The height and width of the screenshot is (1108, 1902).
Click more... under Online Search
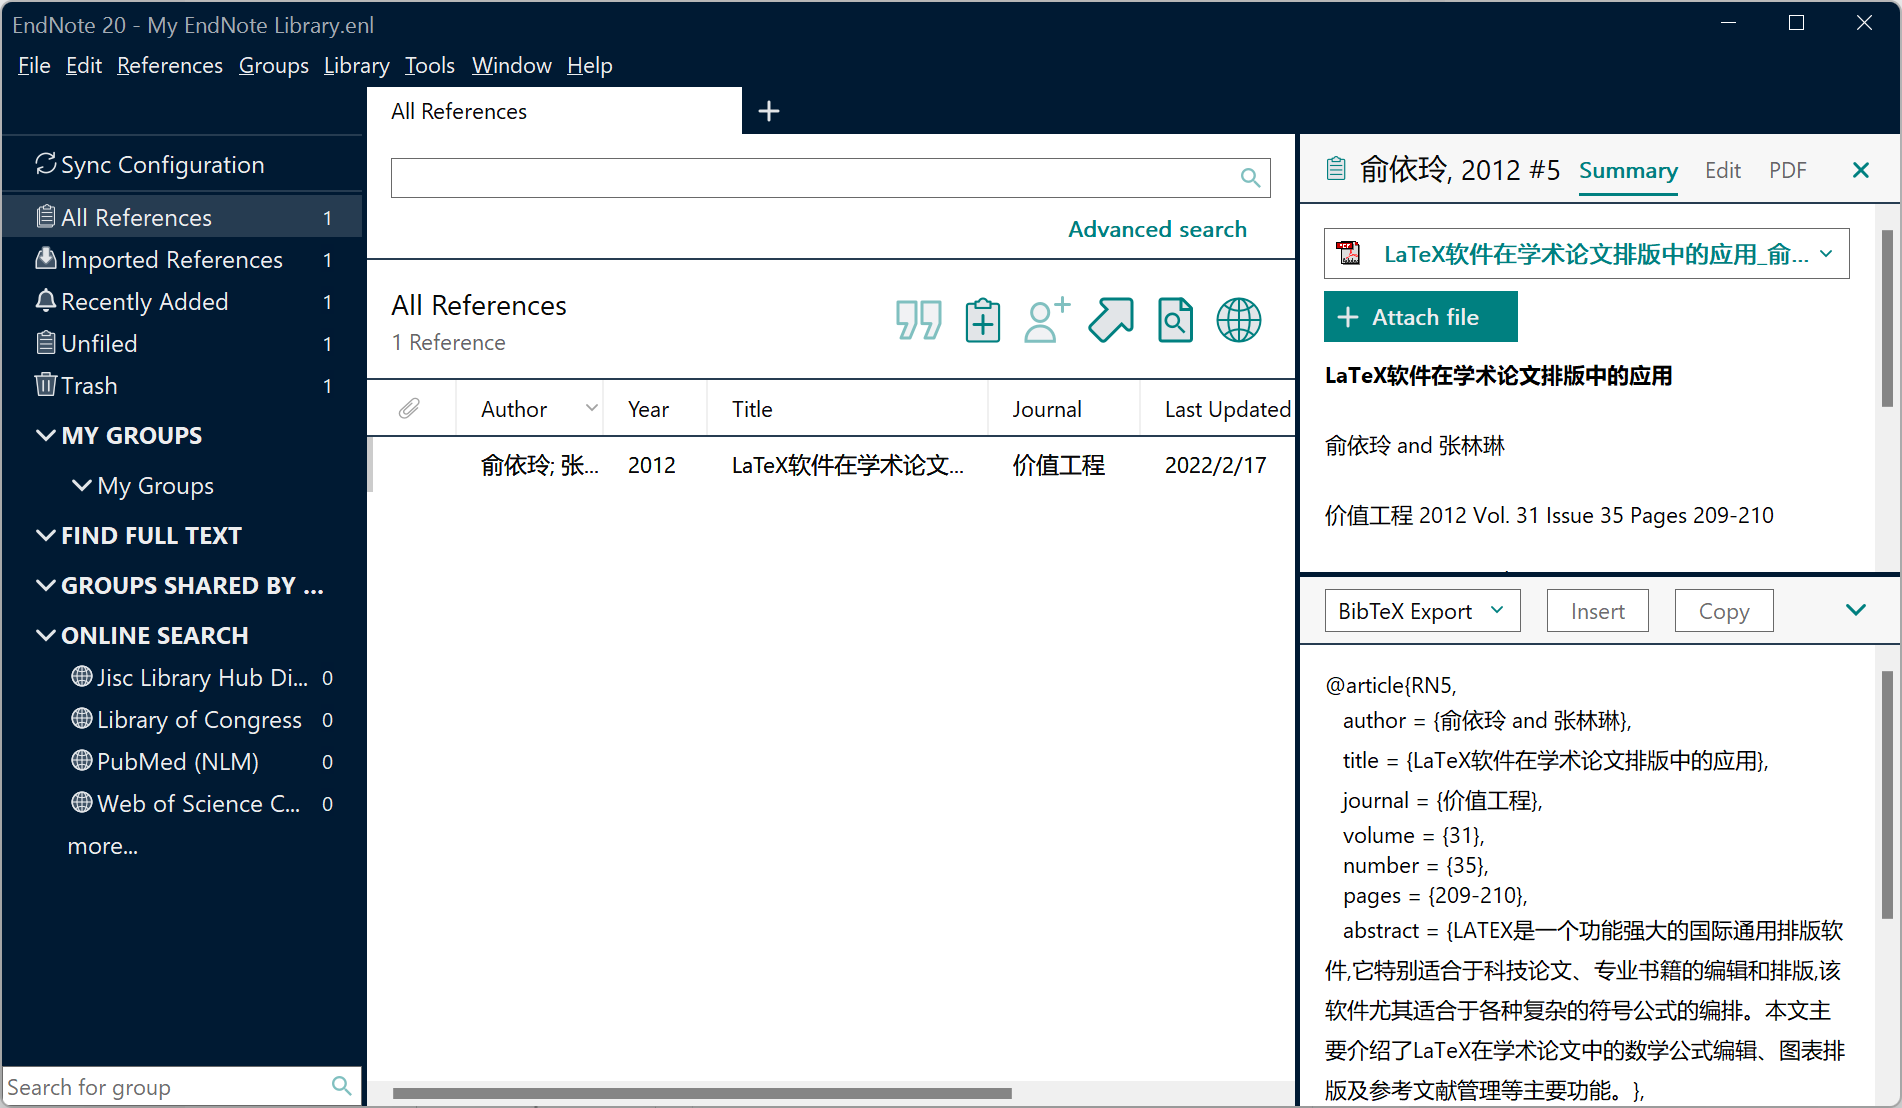[x=102, y=845]
